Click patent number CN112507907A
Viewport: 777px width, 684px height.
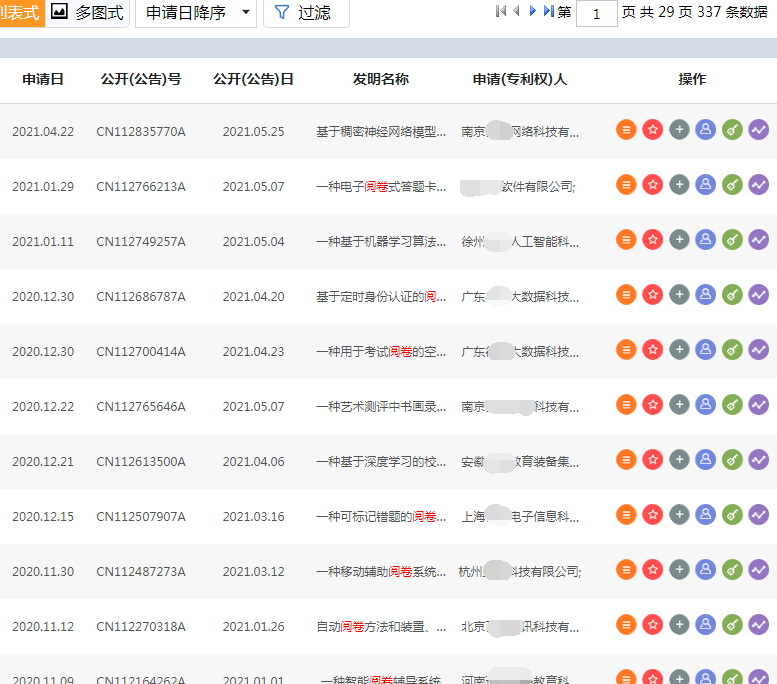click(141, 517)
